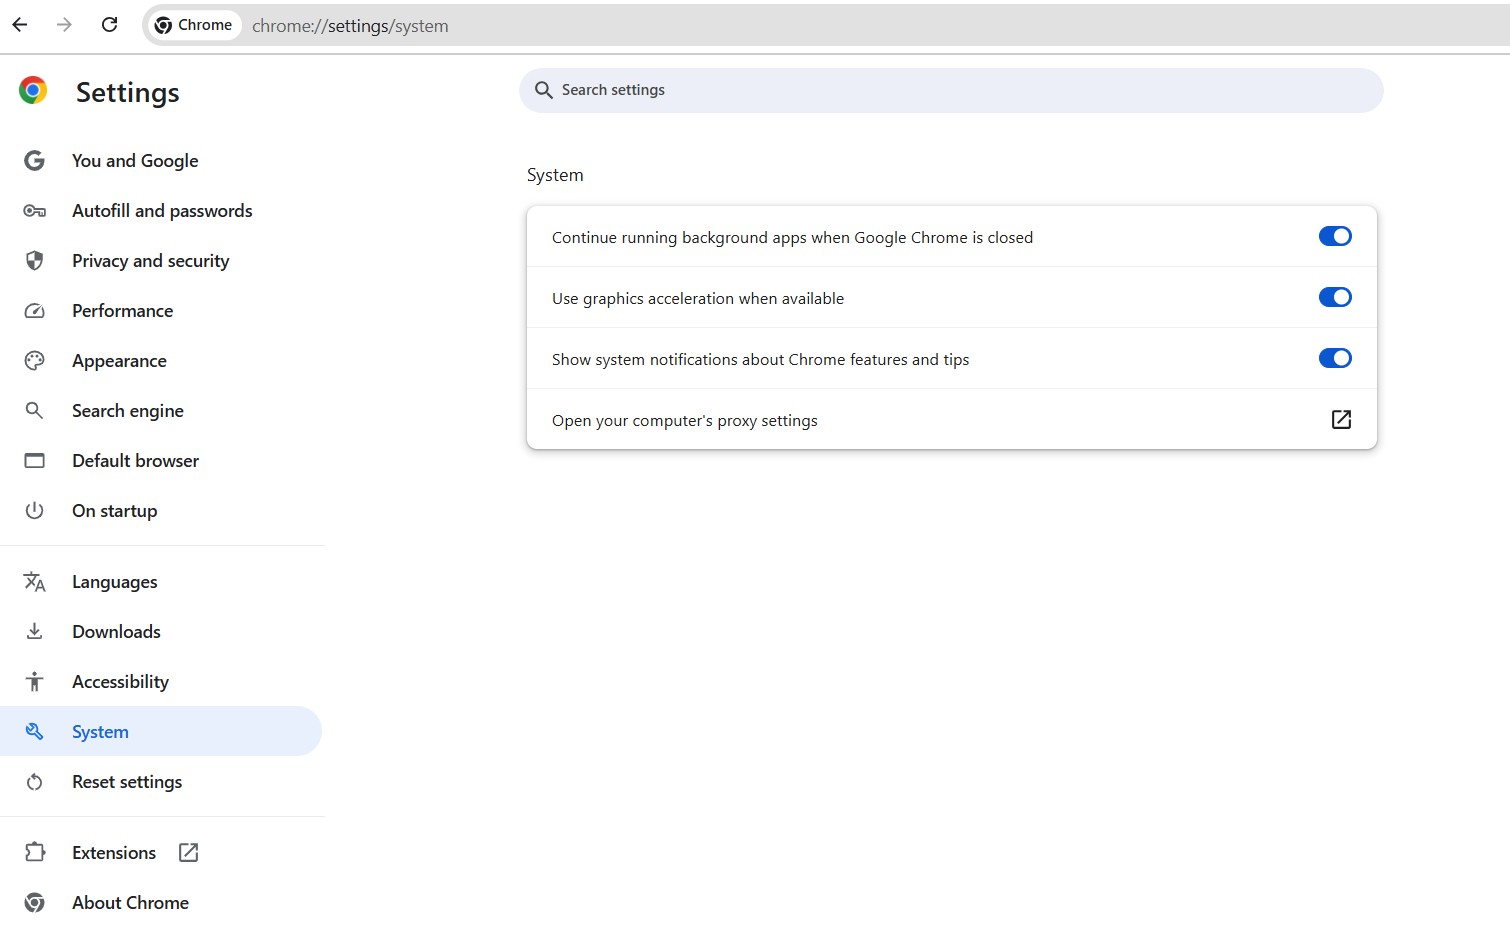Open Search engine settings

[x=128, y=411]
